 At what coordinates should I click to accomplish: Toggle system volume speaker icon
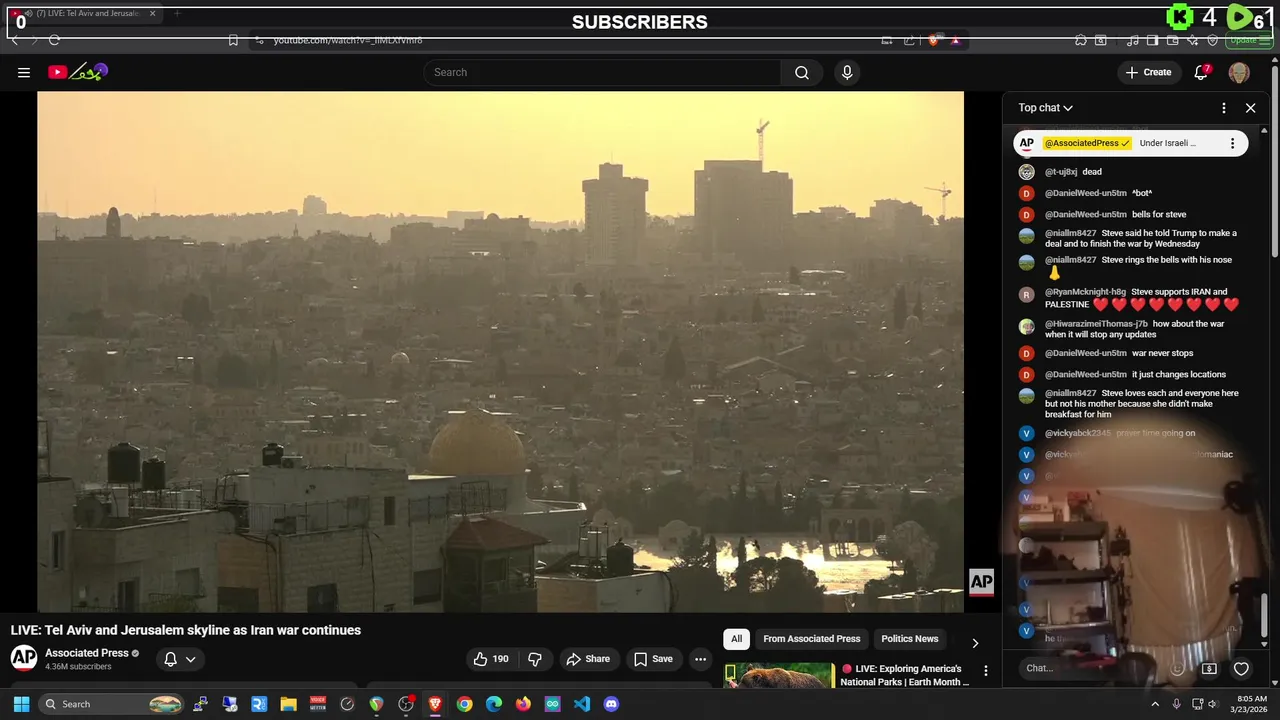point(1214,704)
